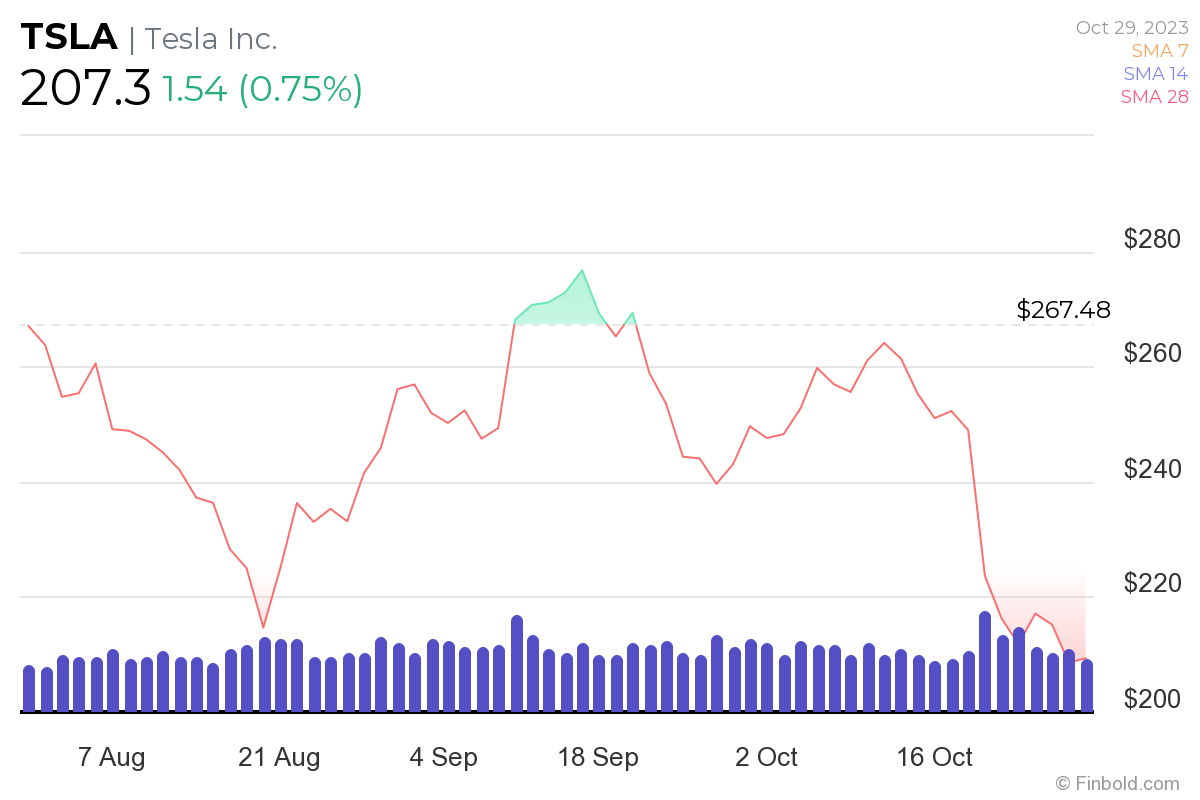The width and height of the screenshot is (1200, 800).
Task: Click the $200 axis label
Action: click(1152, 698)
